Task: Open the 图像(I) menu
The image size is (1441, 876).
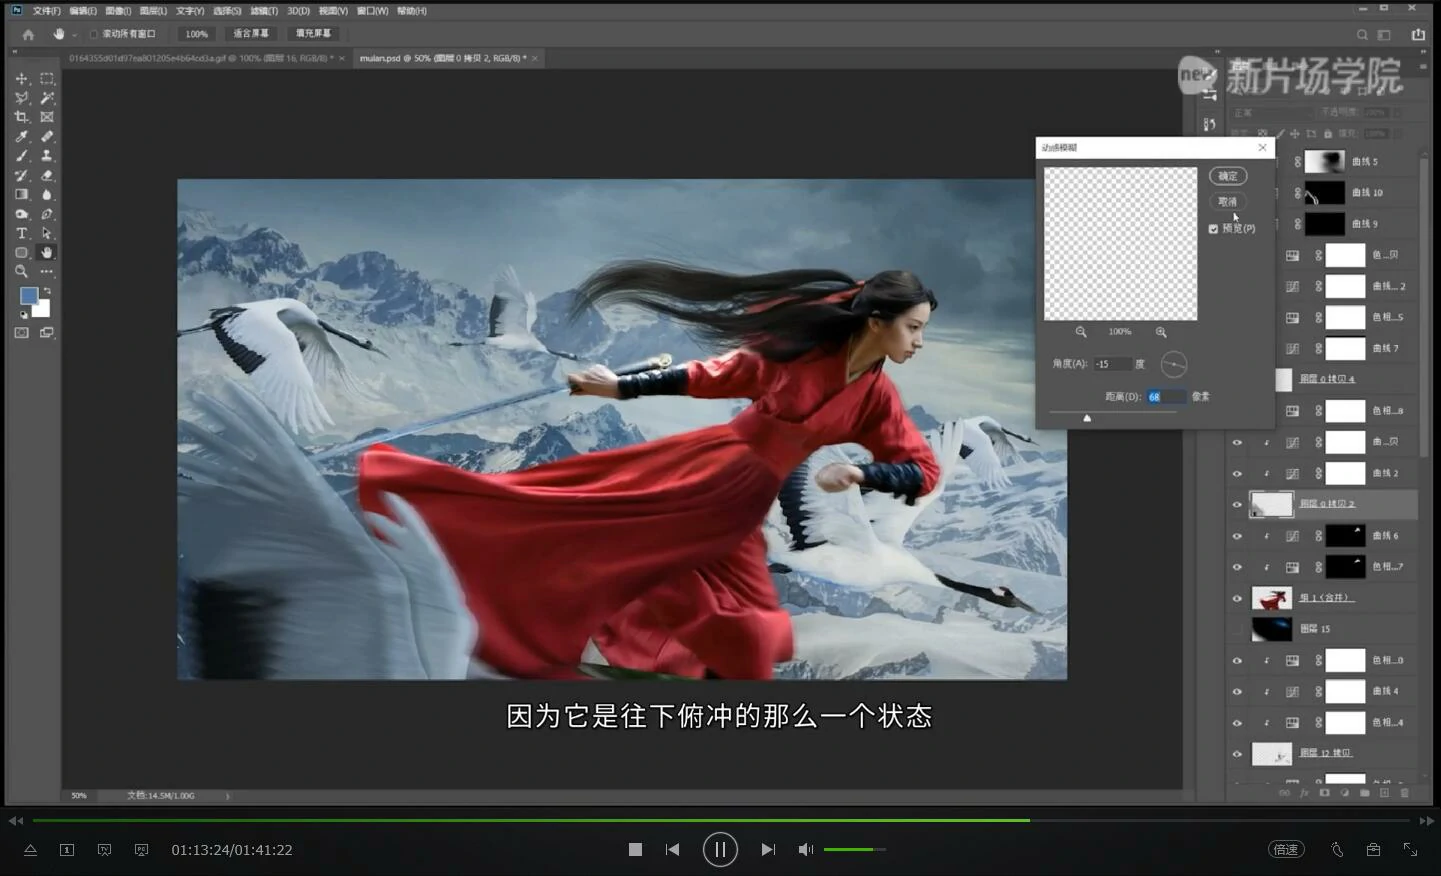Action: point(118,11)
